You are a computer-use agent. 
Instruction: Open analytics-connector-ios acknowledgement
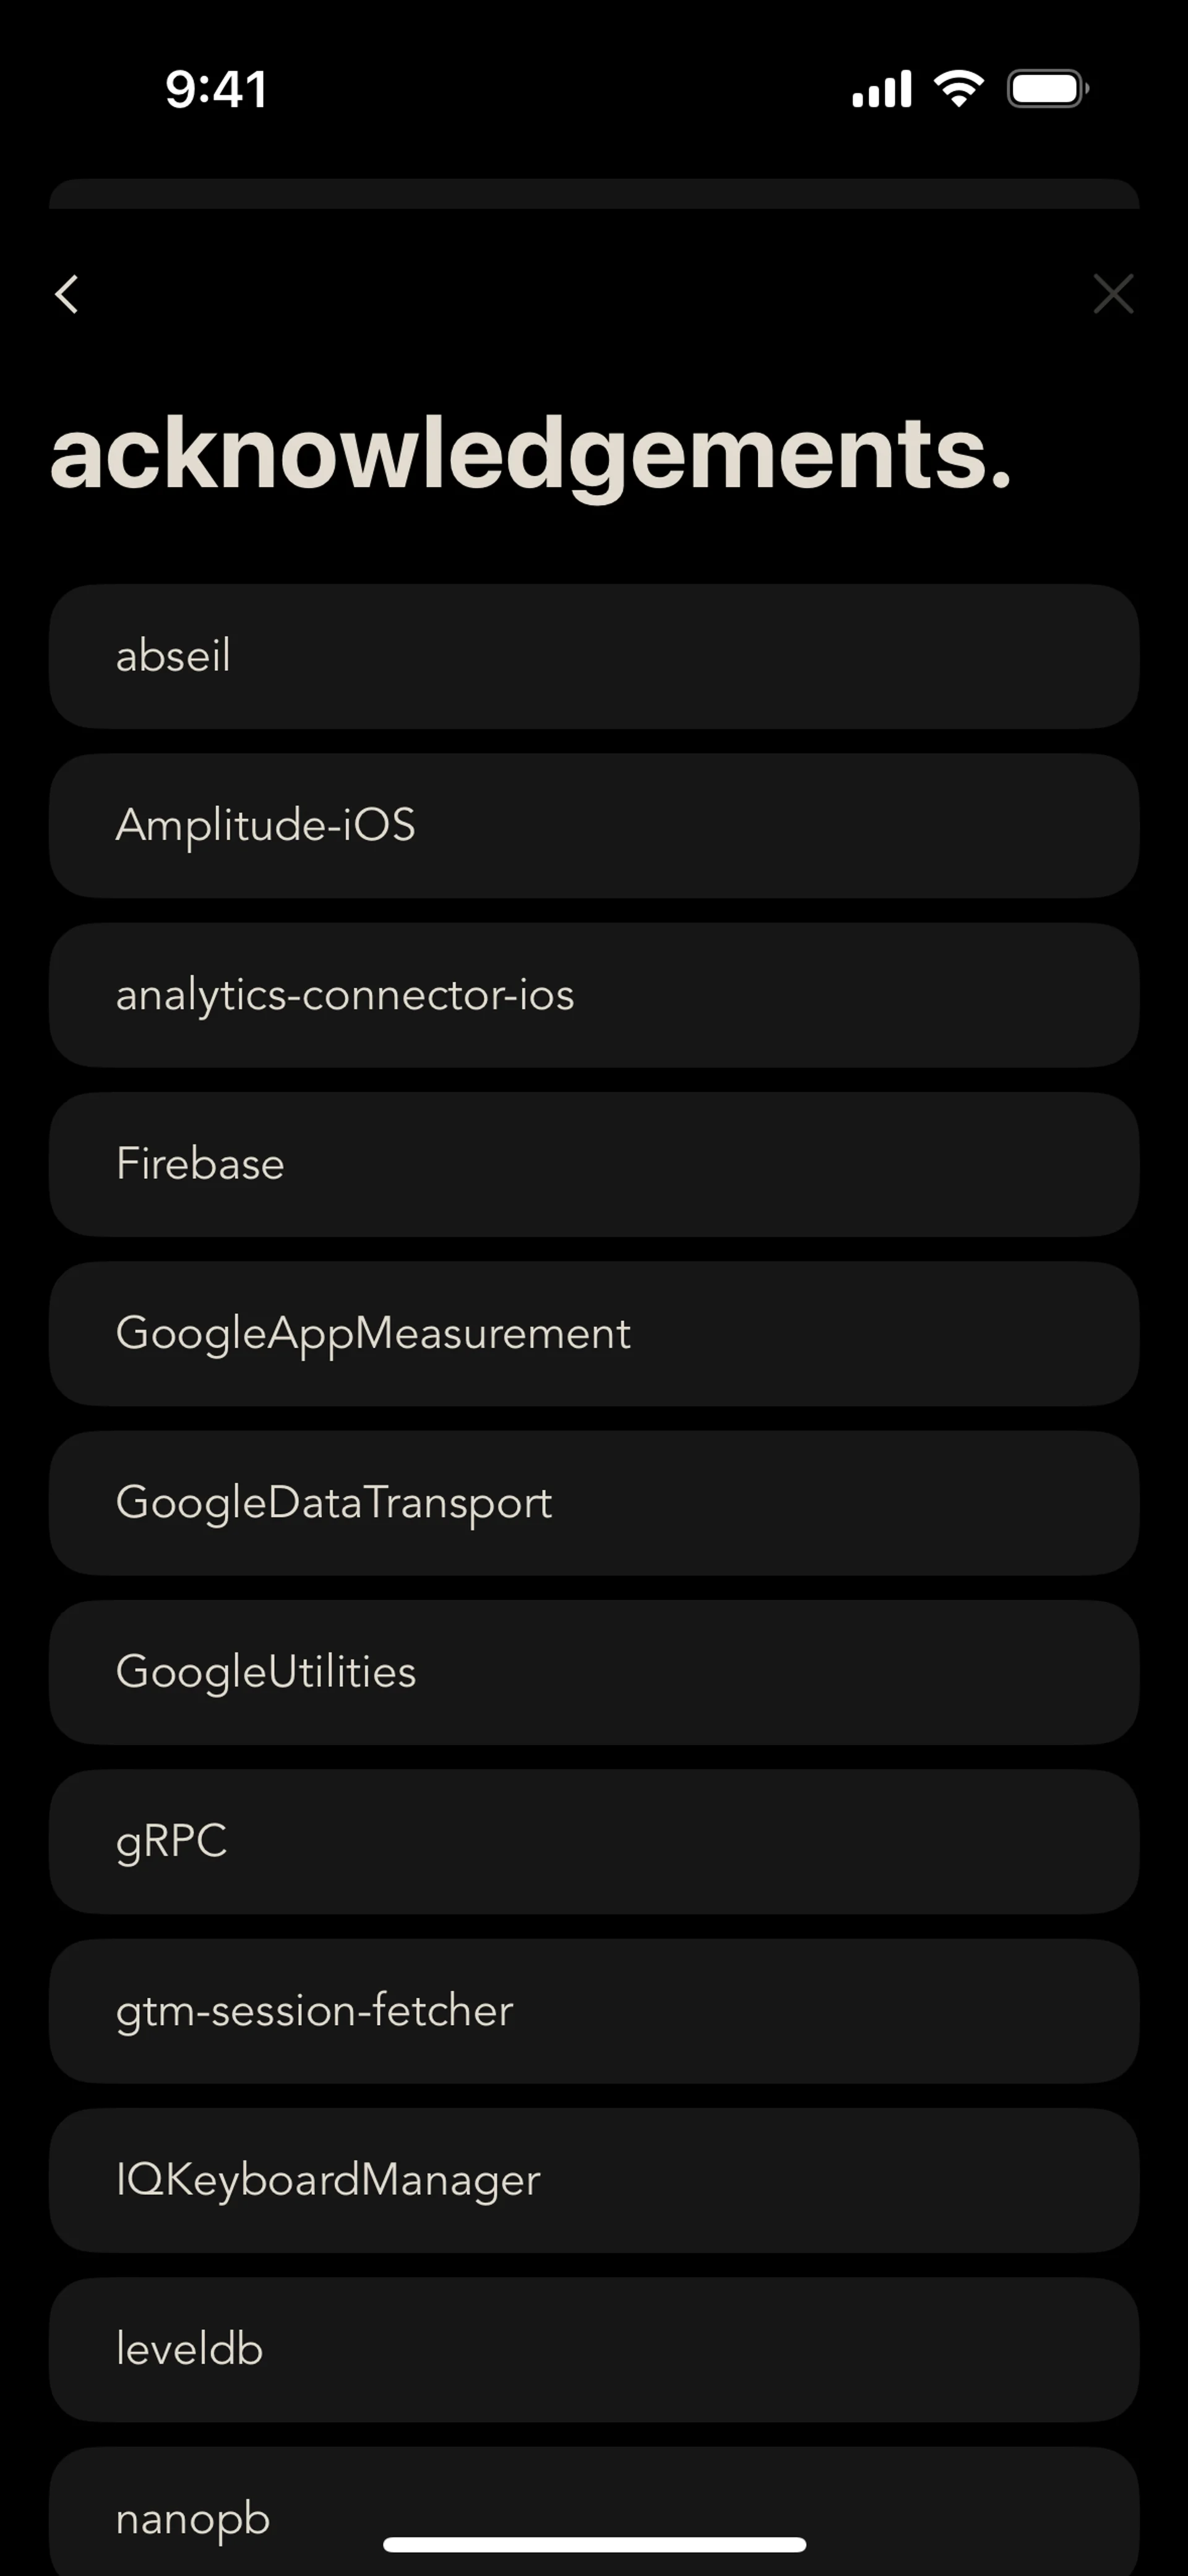point(594,995)
